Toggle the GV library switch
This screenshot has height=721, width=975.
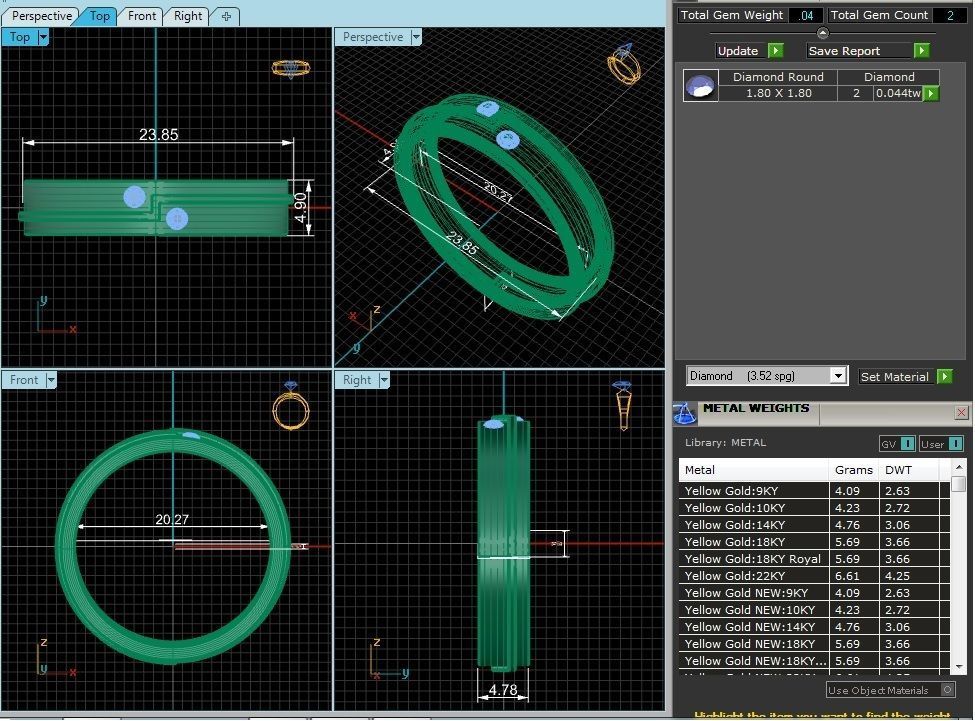click(x=907, y=443)
